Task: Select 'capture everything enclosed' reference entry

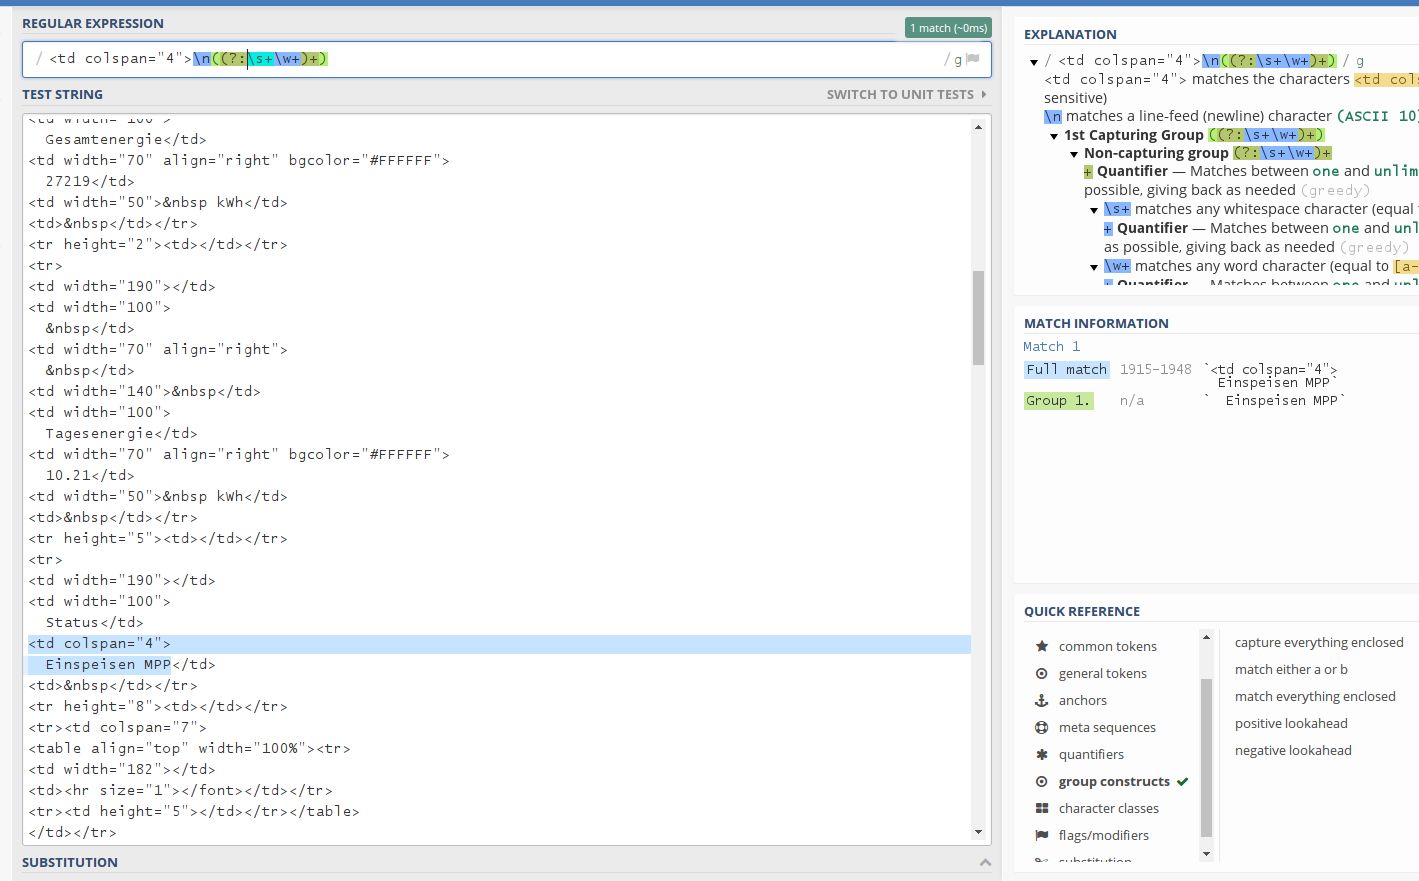Action: click(x=1319, y=642)
